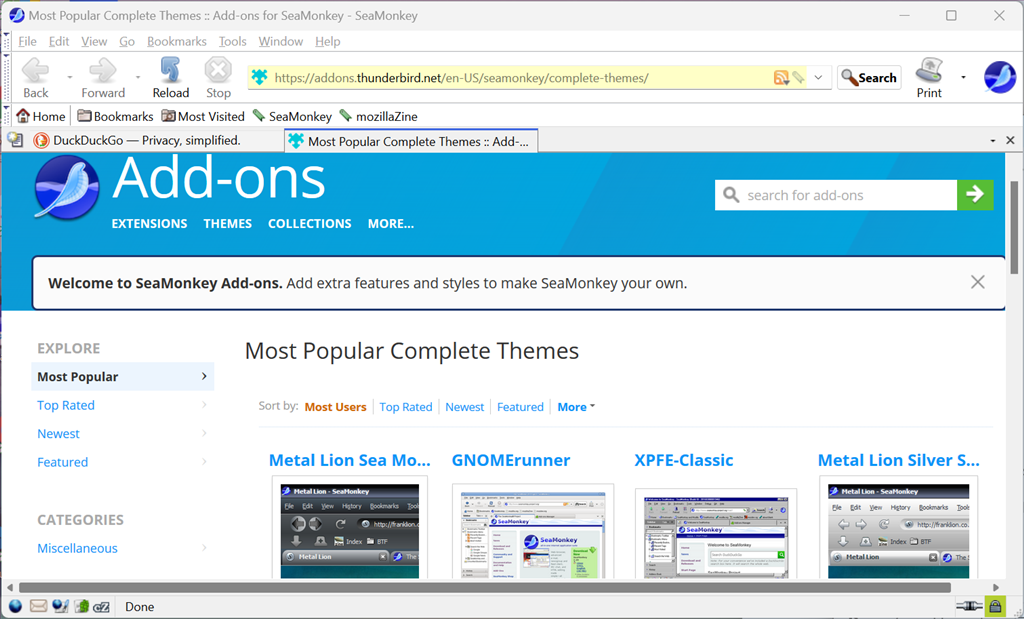This screenshot has width=1024, height=619.
Task: Open Address Book from status bar icon
Action: [x=82, y=607]
